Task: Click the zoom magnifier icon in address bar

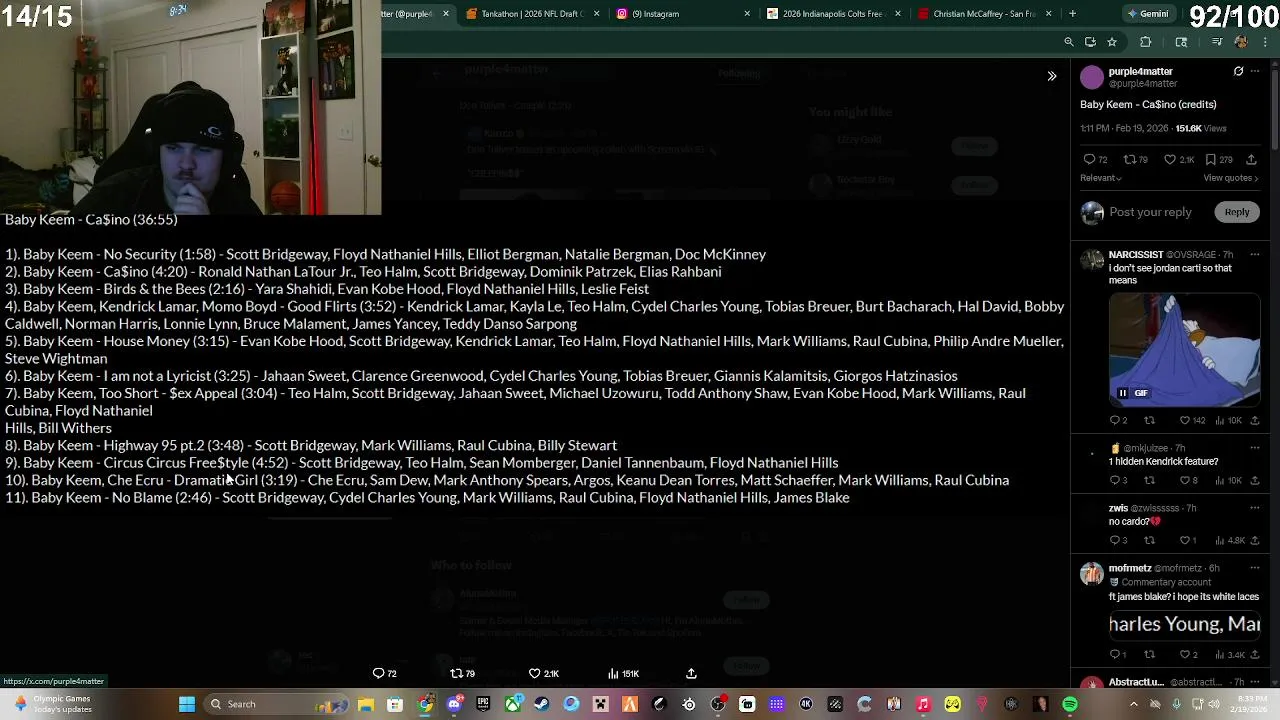Action: (x=1068, y=42)
